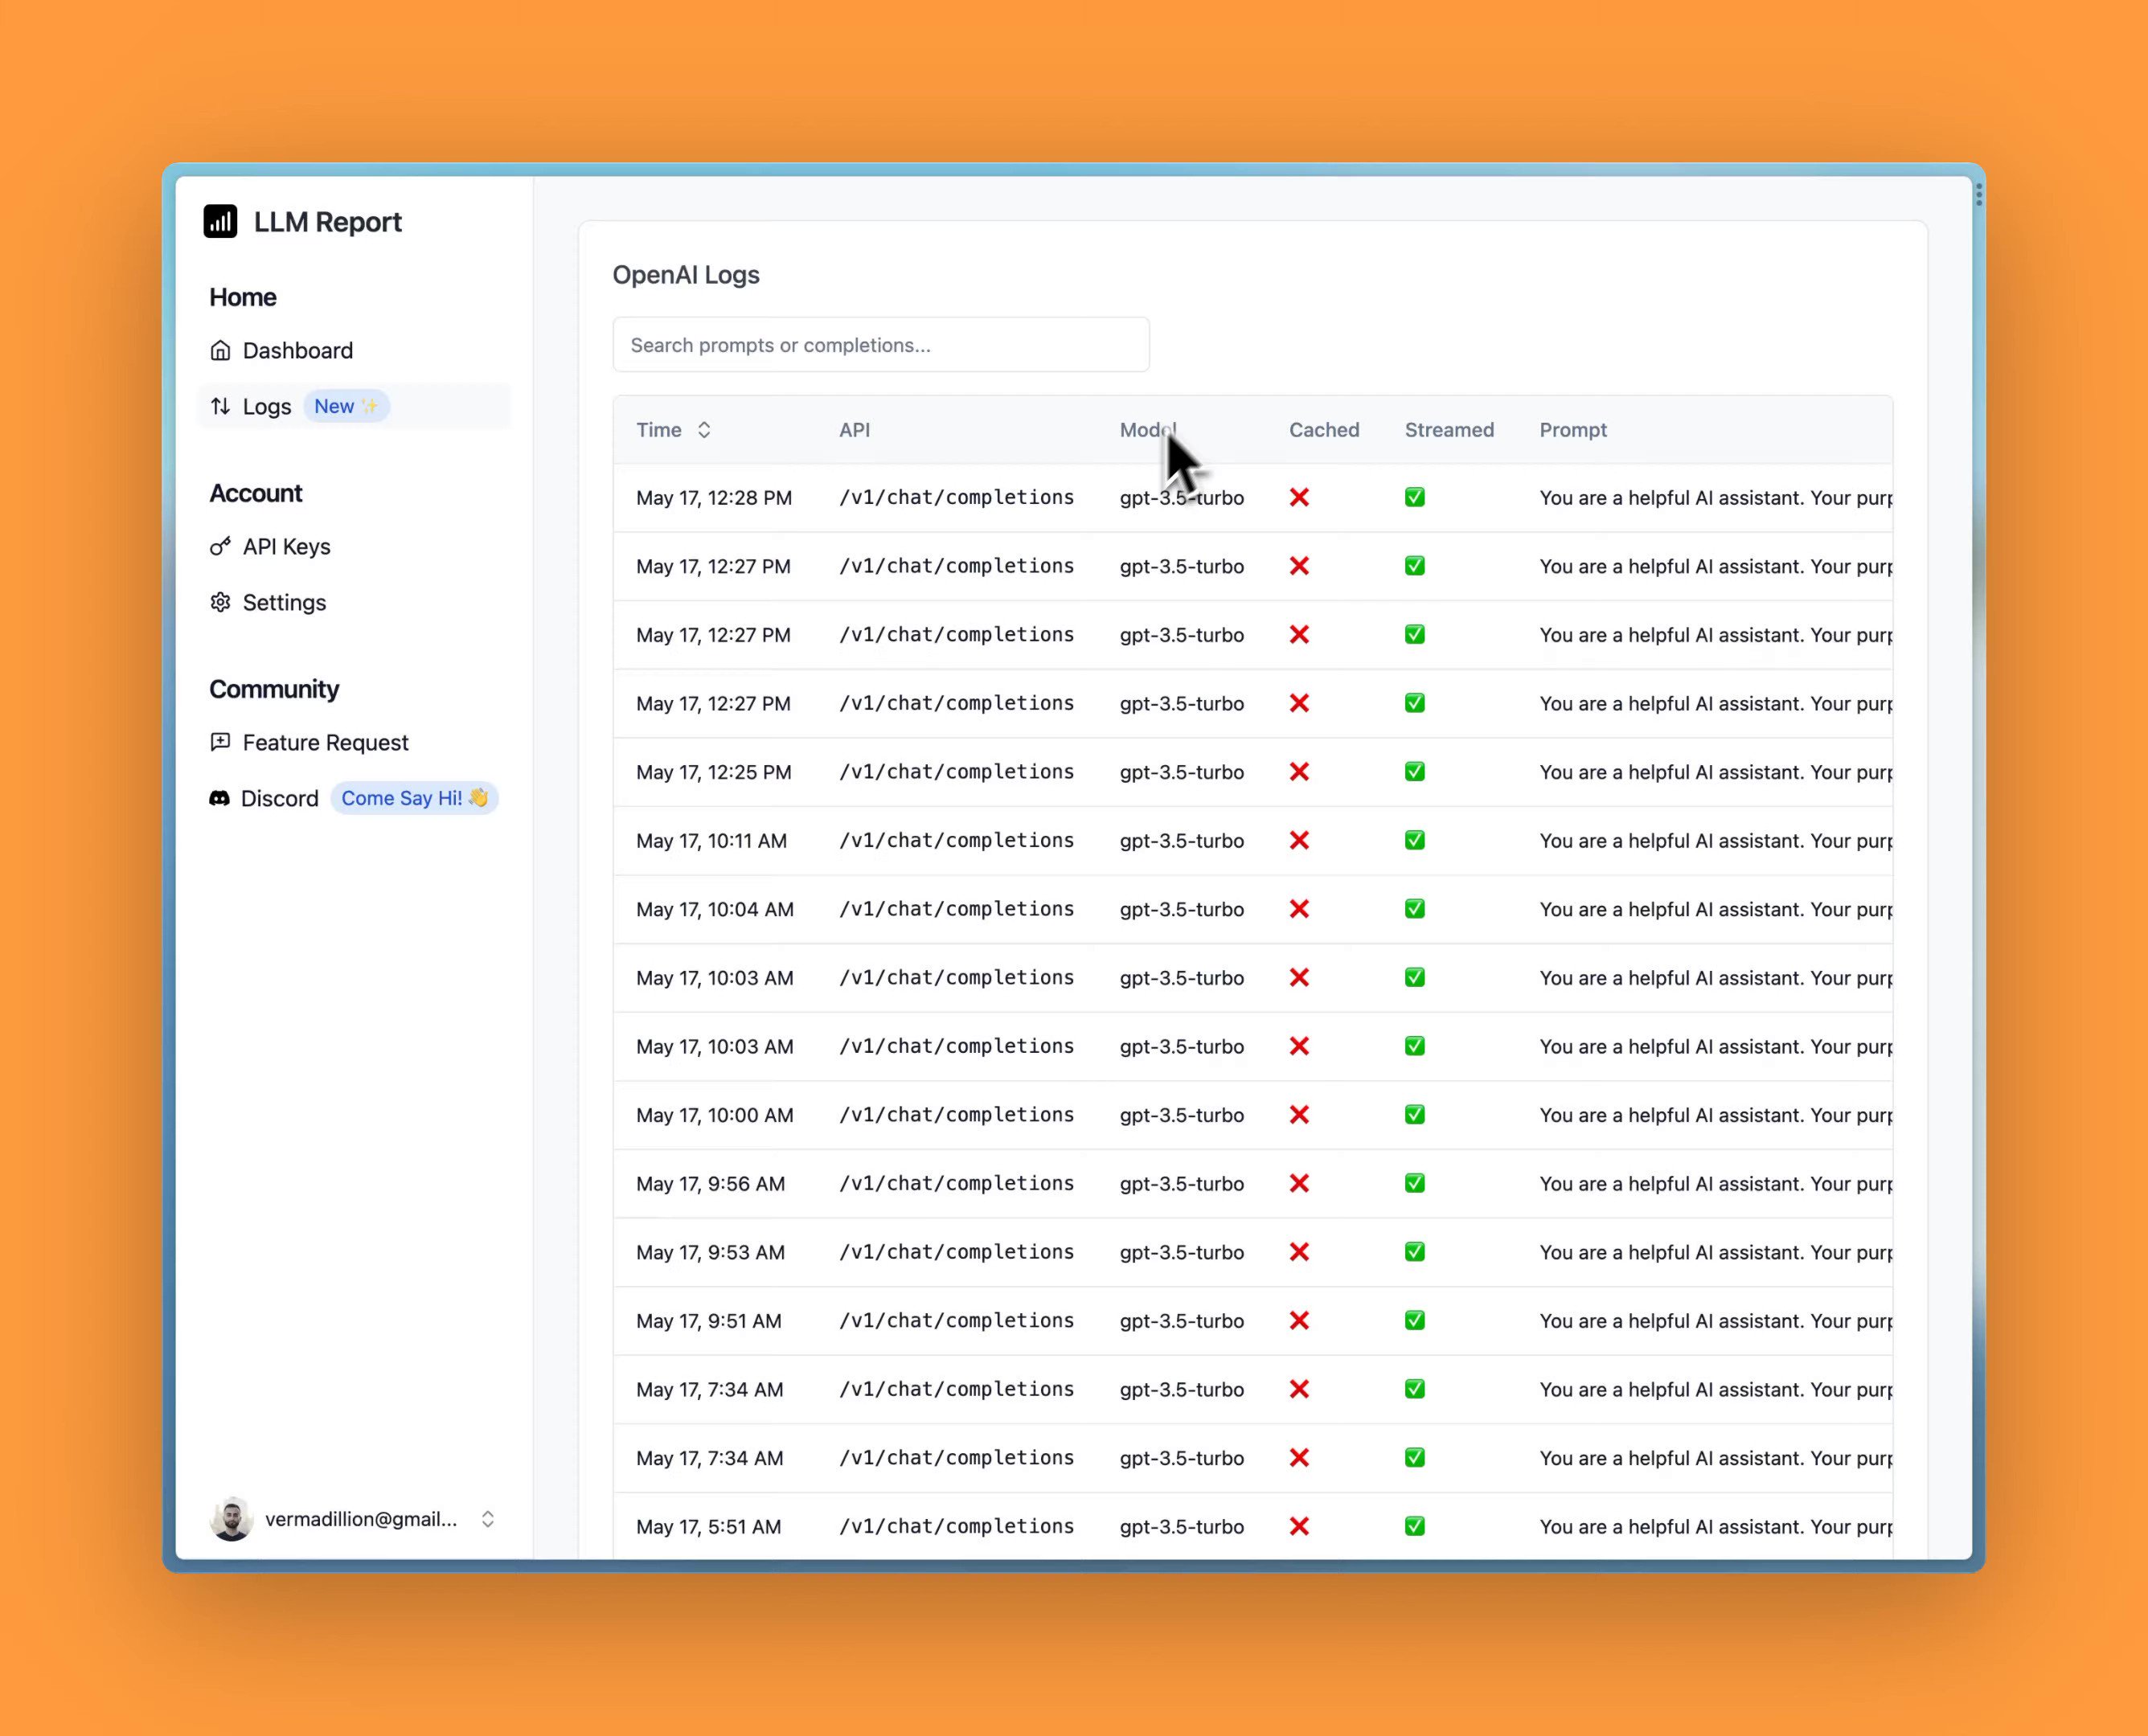Click the LLM Report title text
Screen dimensions: 2148x1736
328,222
